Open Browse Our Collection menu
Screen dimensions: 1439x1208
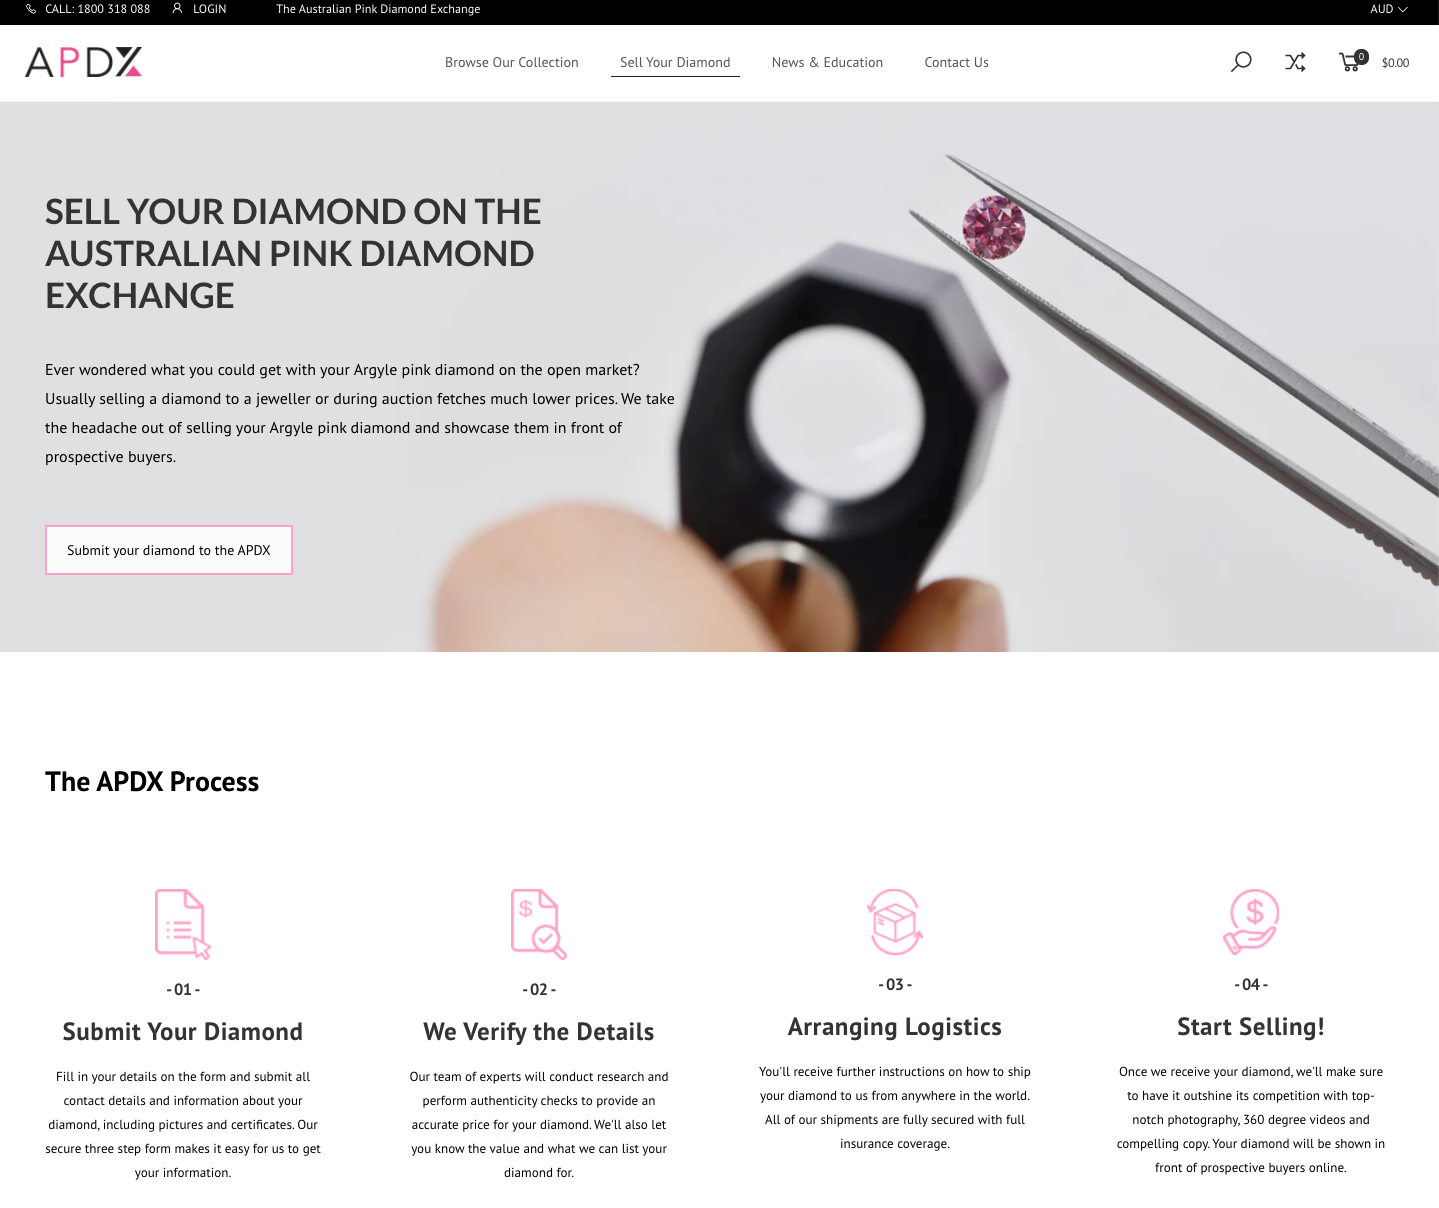coord(512,62)
